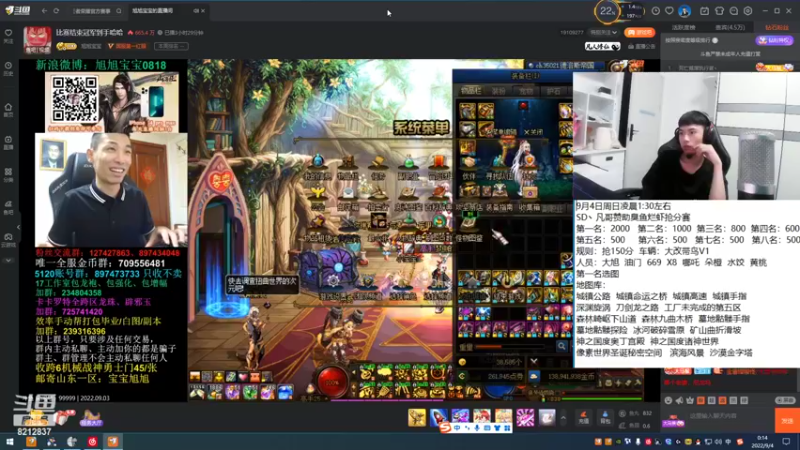Switch to the 钻石粉丝 tab
This screenshot has height=450, width=800.
click(x=777, y=28)
